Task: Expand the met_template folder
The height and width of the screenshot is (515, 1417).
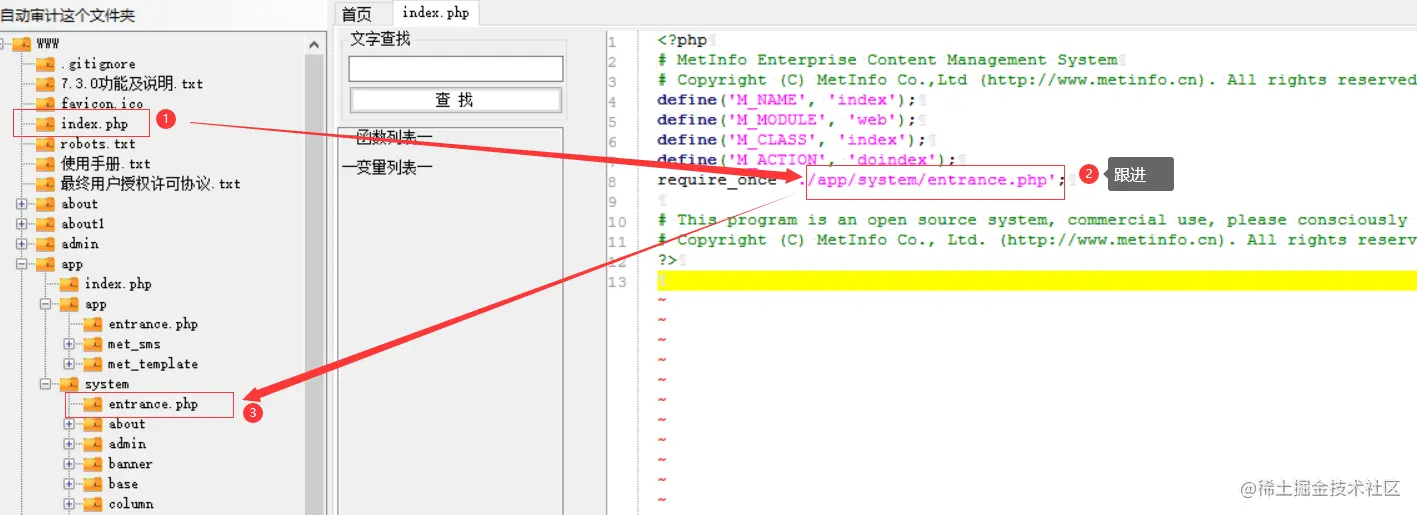Action: tap(69, 364)
